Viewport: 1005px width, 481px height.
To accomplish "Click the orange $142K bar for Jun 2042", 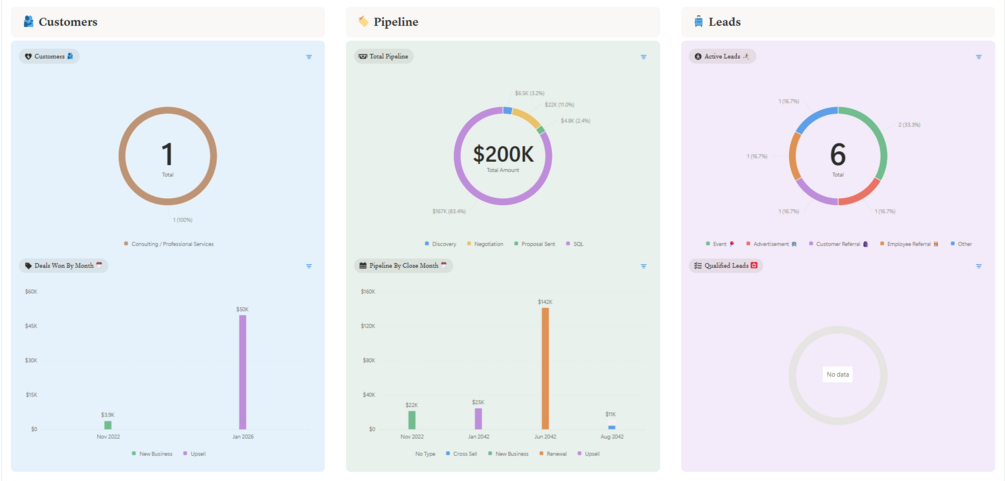I will [545, 368].
